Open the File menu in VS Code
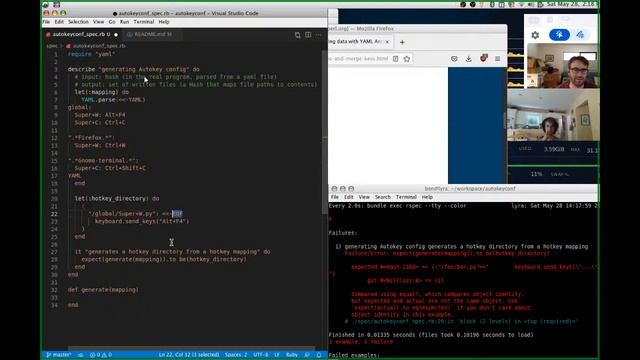 point(46,22)
